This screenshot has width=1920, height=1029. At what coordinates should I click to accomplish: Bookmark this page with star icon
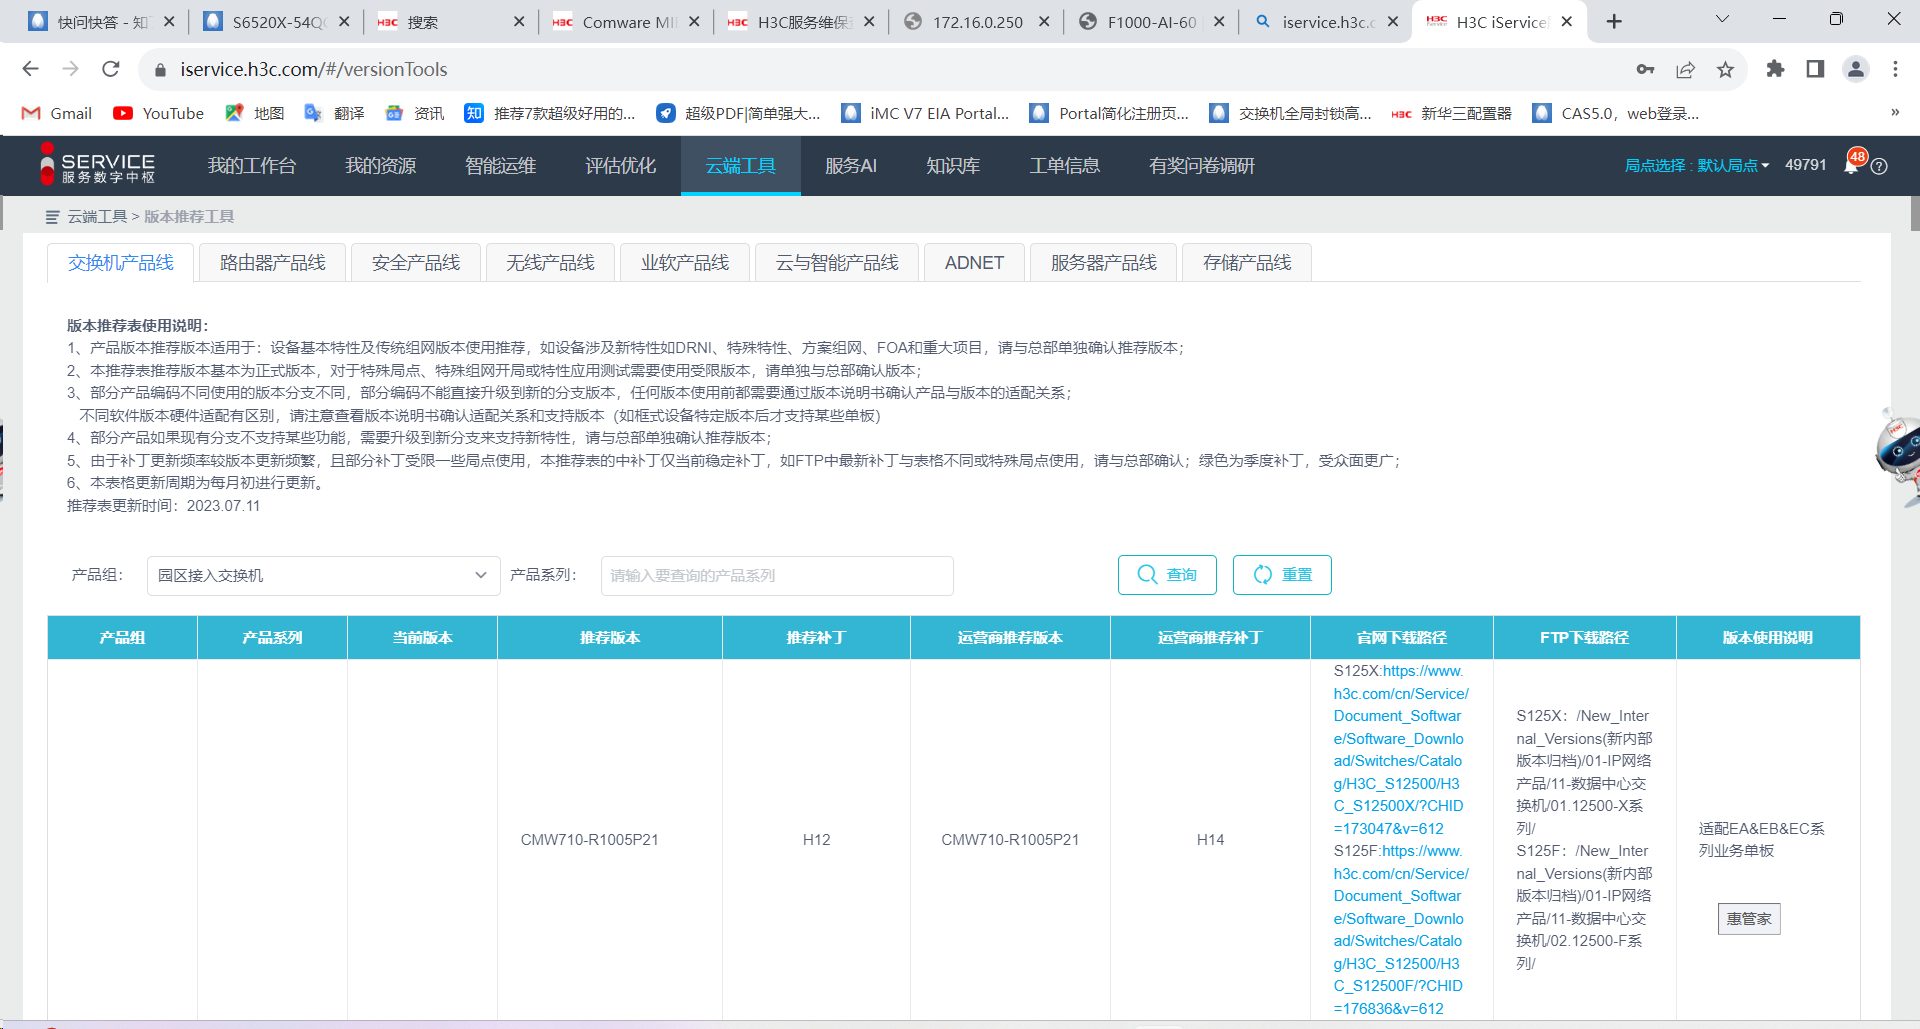tap(1725, 69)
